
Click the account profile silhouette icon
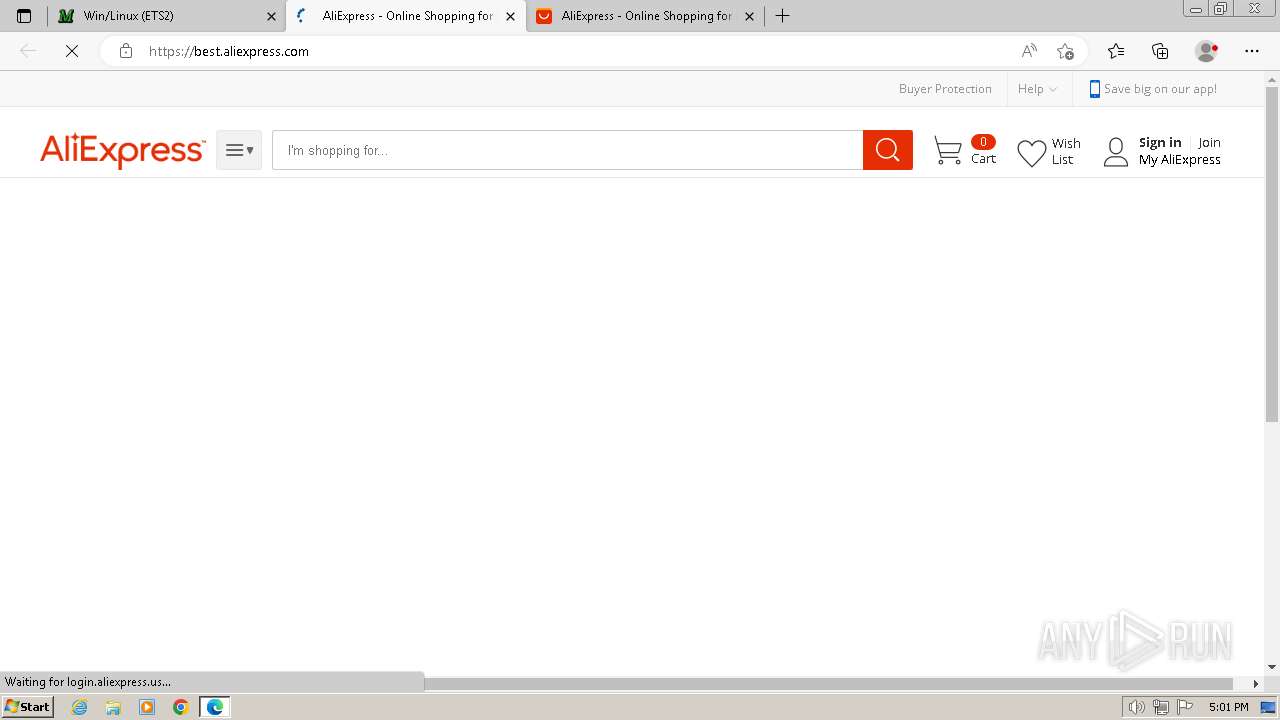tap(1115, 152)
